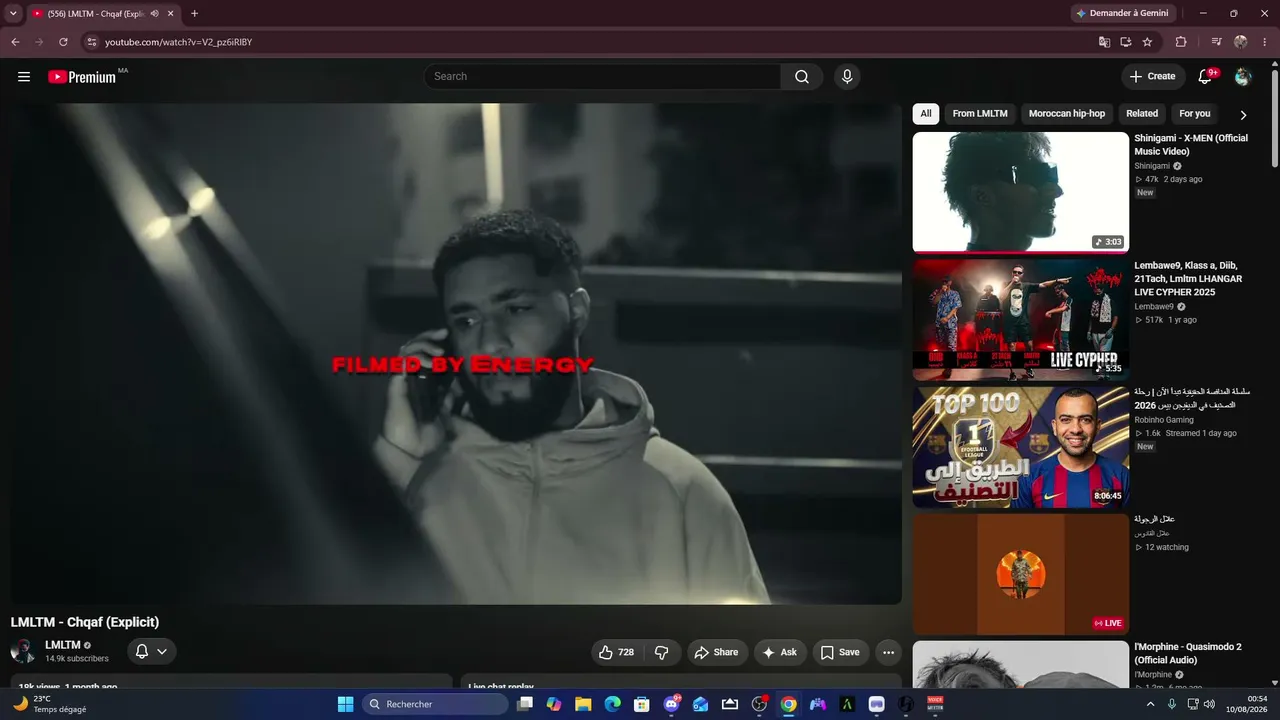Open the YouTube guide hamburger menu
The height and width of the screenshot is (720, 1280).
click(24, 77)
